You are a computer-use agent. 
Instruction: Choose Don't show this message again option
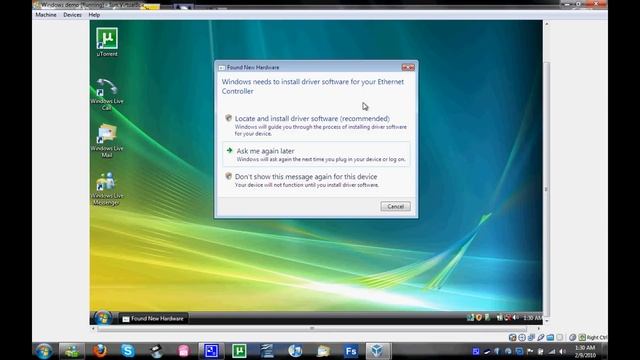click(x=316, y=180)
